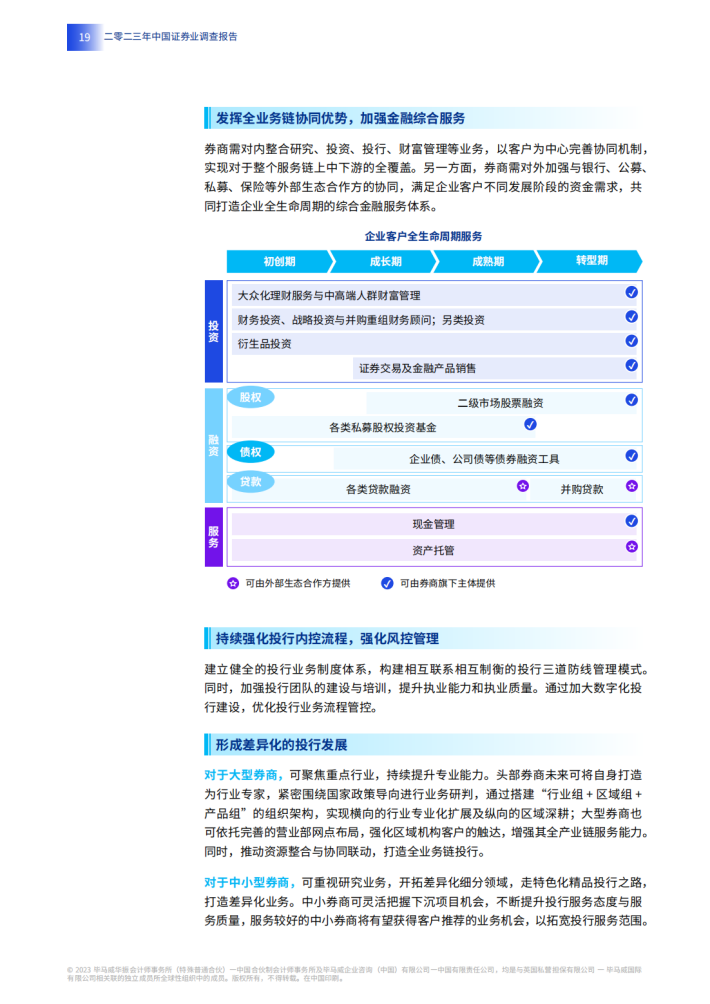Click the heading 持续强化投行内控流程，强化风控管理

(x=327, y=638)
